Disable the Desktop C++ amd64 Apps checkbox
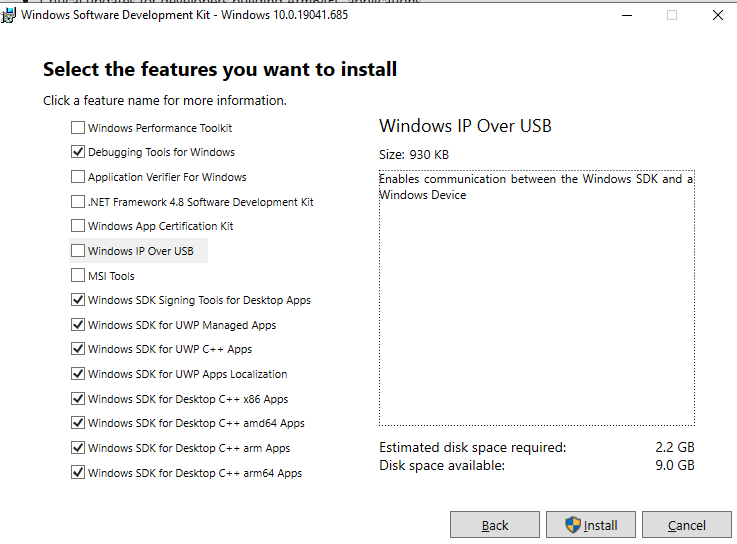This screenshot has width=737, height=544. [x=78, y=423]
